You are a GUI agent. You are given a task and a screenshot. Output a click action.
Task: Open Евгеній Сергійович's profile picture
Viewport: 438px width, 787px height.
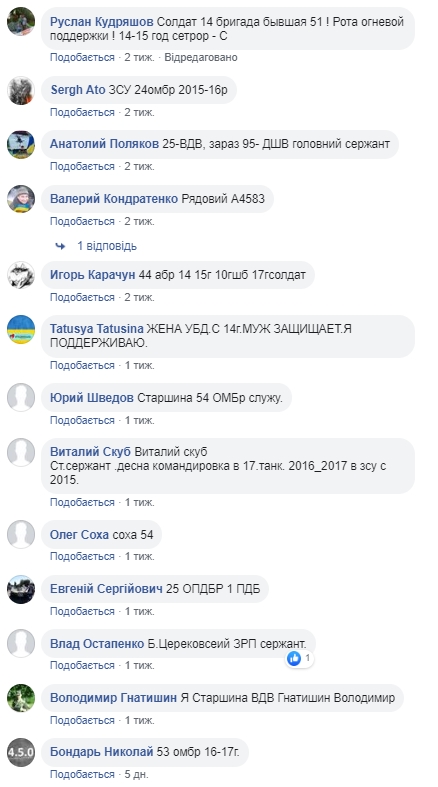pyautogui.click(x=21, y=589)
